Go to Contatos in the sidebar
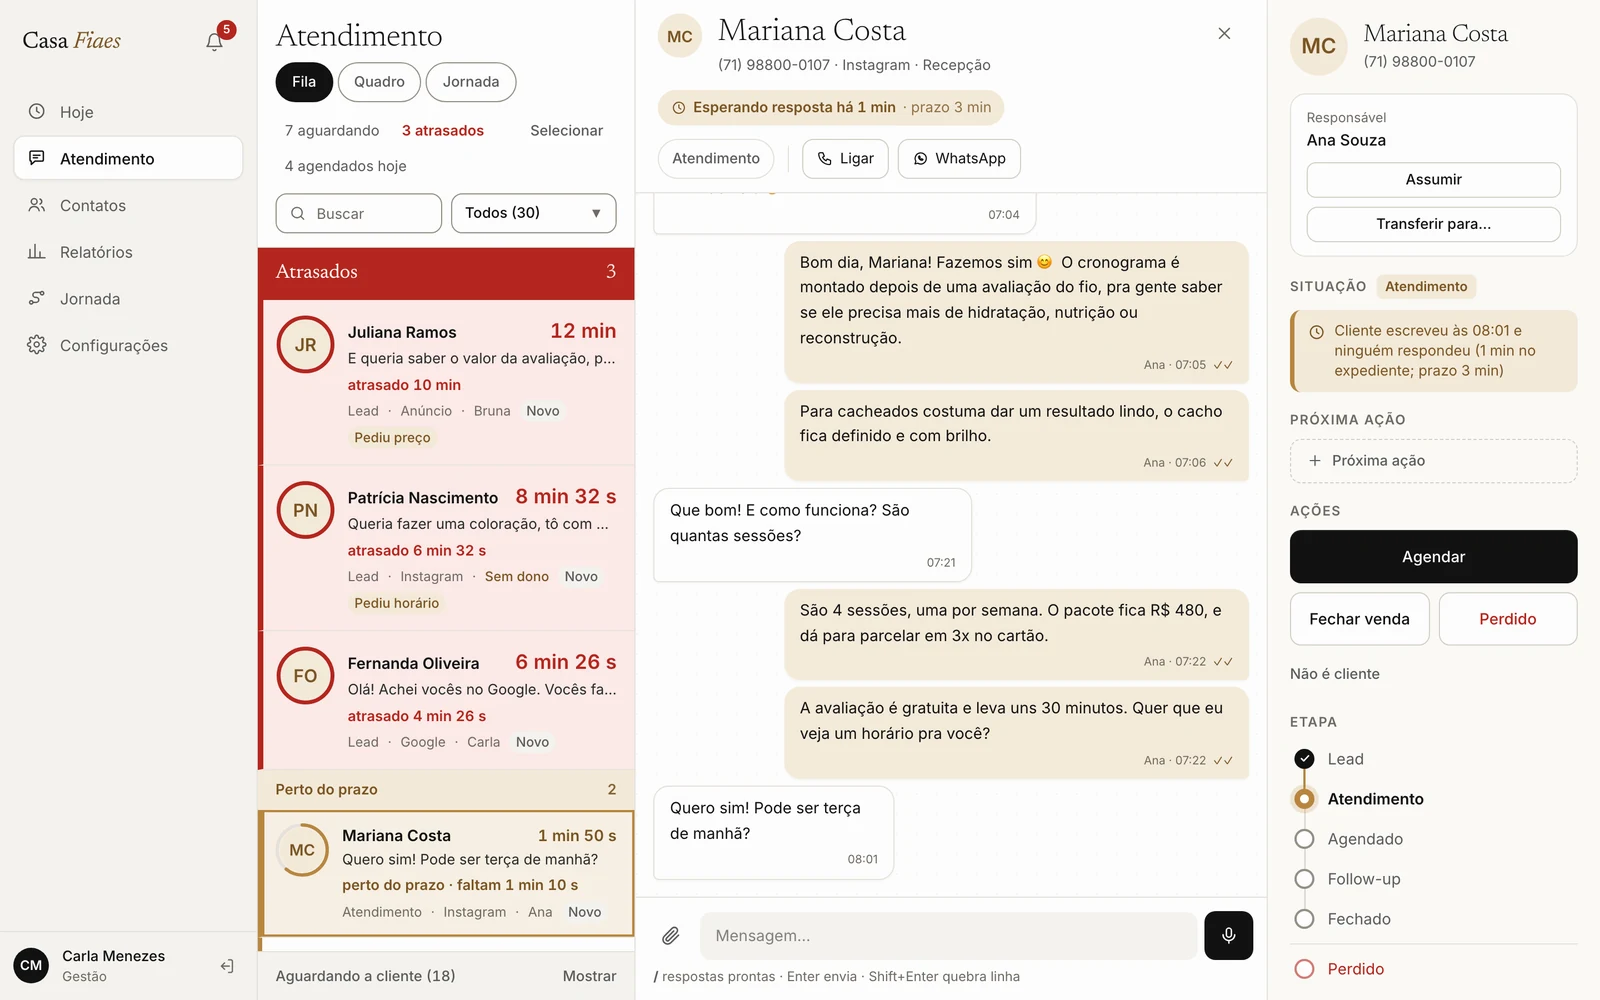Screen dimensions: 1600x1000 point(128,205)
